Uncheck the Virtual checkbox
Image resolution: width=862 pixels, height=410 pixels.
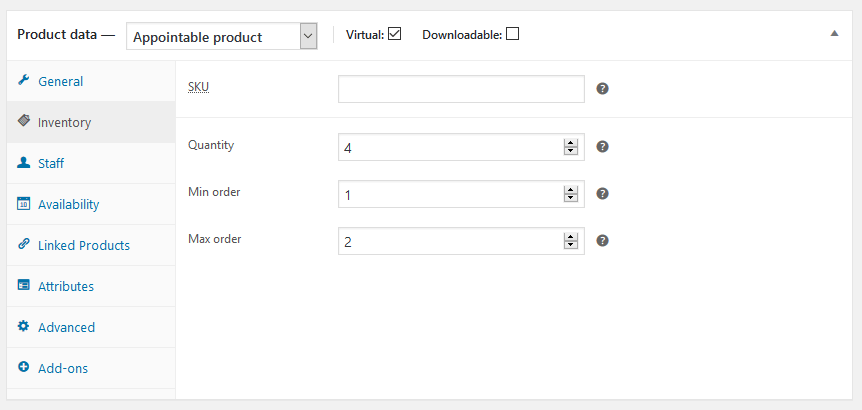tap(394, 34)
